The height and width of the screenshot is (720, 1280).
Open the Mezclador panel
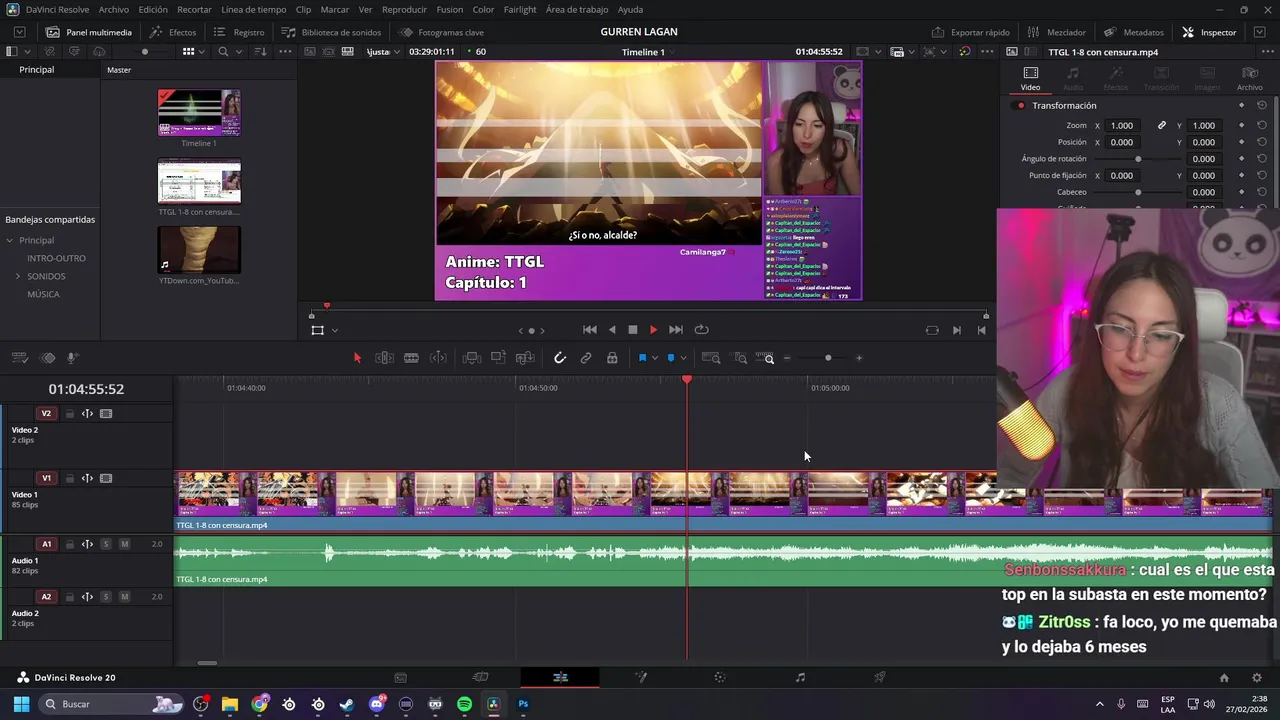[1056, 32]
